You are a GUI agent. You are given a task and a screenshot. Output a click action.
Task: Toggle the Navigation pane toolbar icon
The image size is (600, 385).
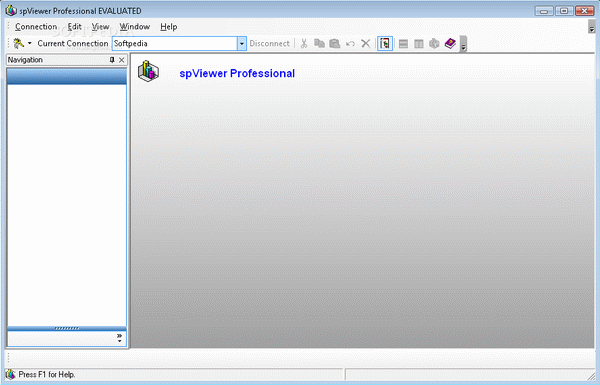[x=385, y=44]
